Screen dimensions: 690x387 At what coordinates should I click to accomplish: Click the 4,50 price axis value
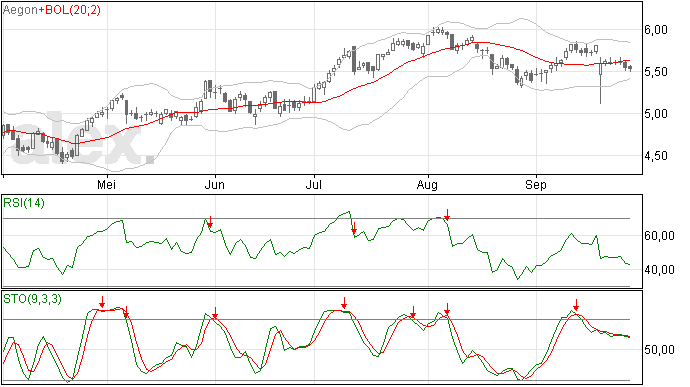(x=656, y=156)
